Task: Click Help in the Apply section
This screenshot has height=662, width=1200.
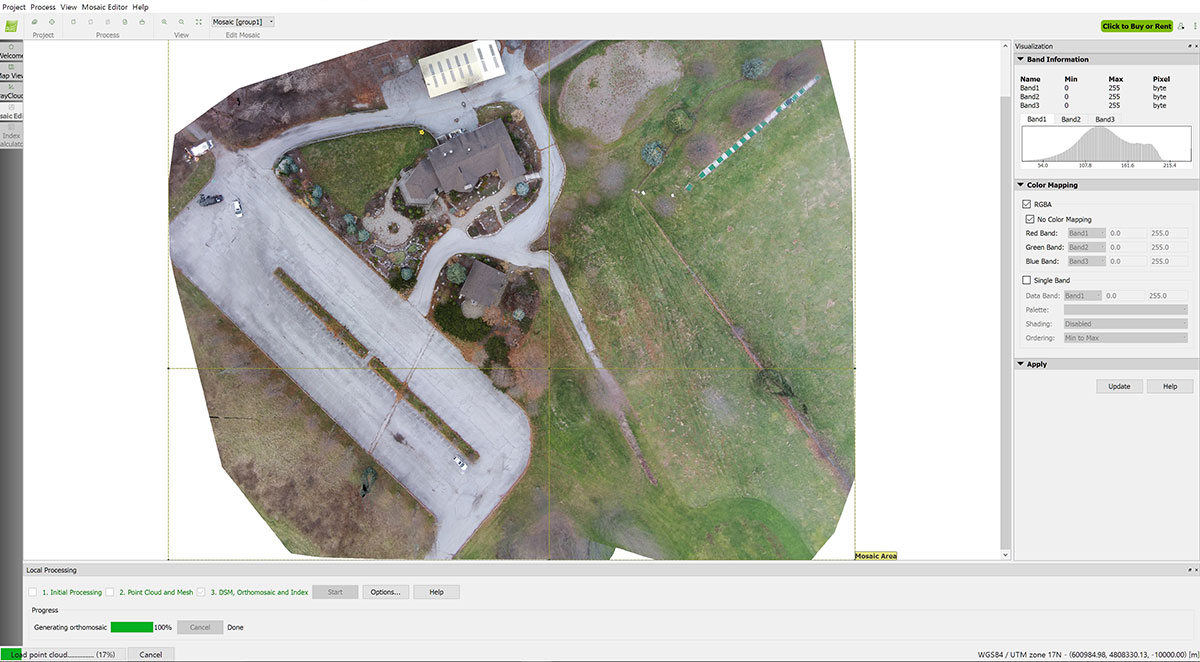Action: point(1169,386)
